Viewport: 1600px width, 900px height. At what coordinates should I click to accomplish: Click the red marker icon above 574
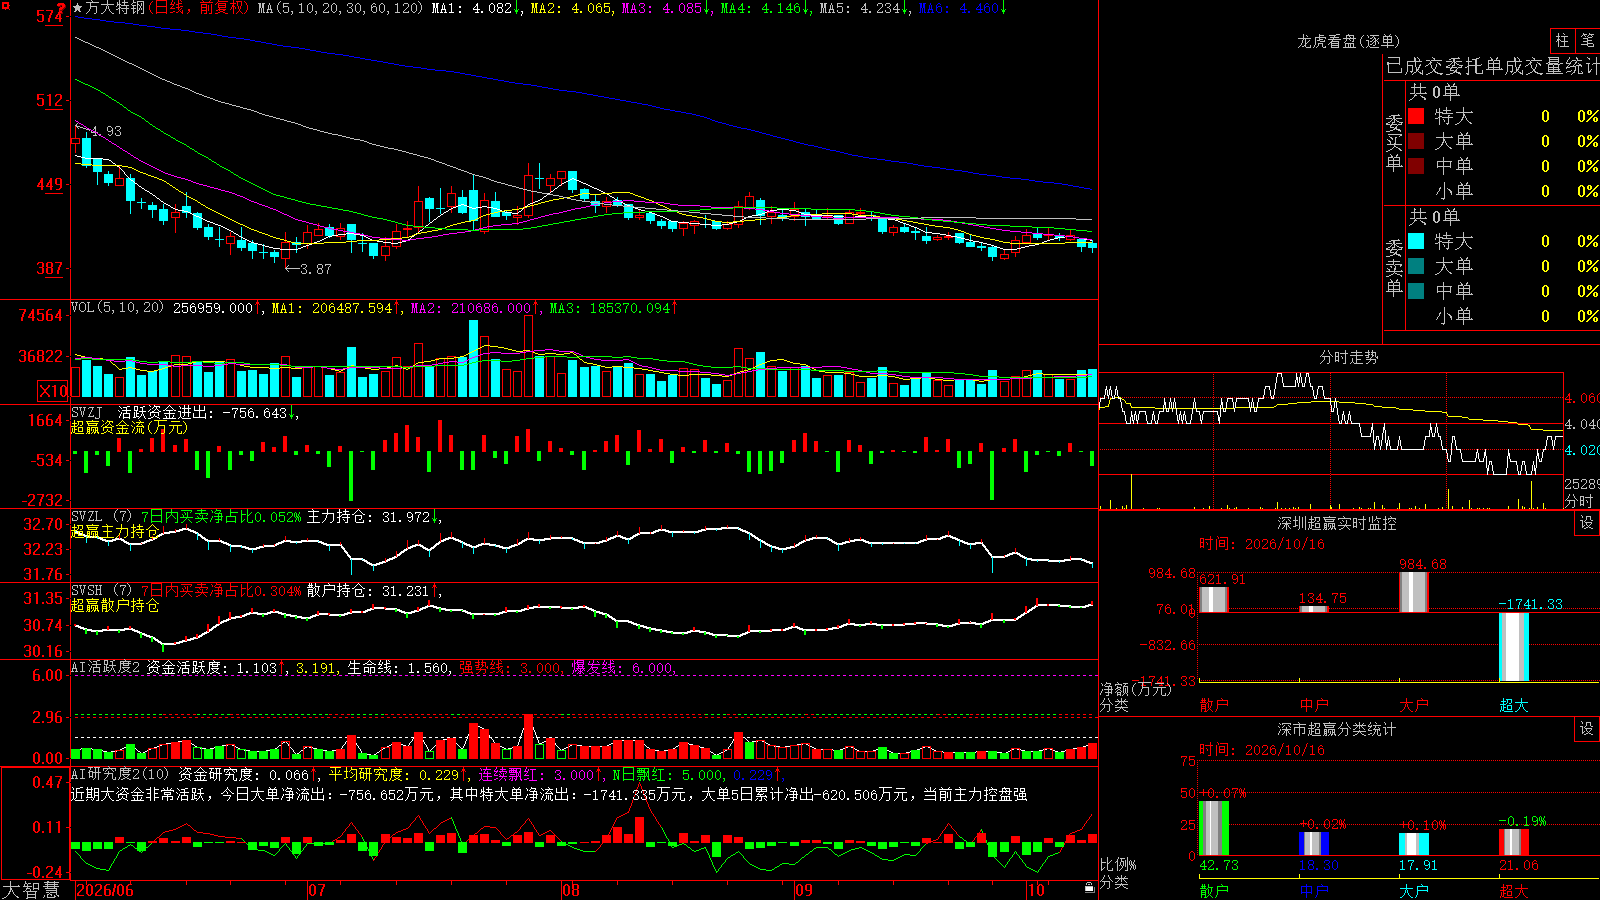(61, 6)
